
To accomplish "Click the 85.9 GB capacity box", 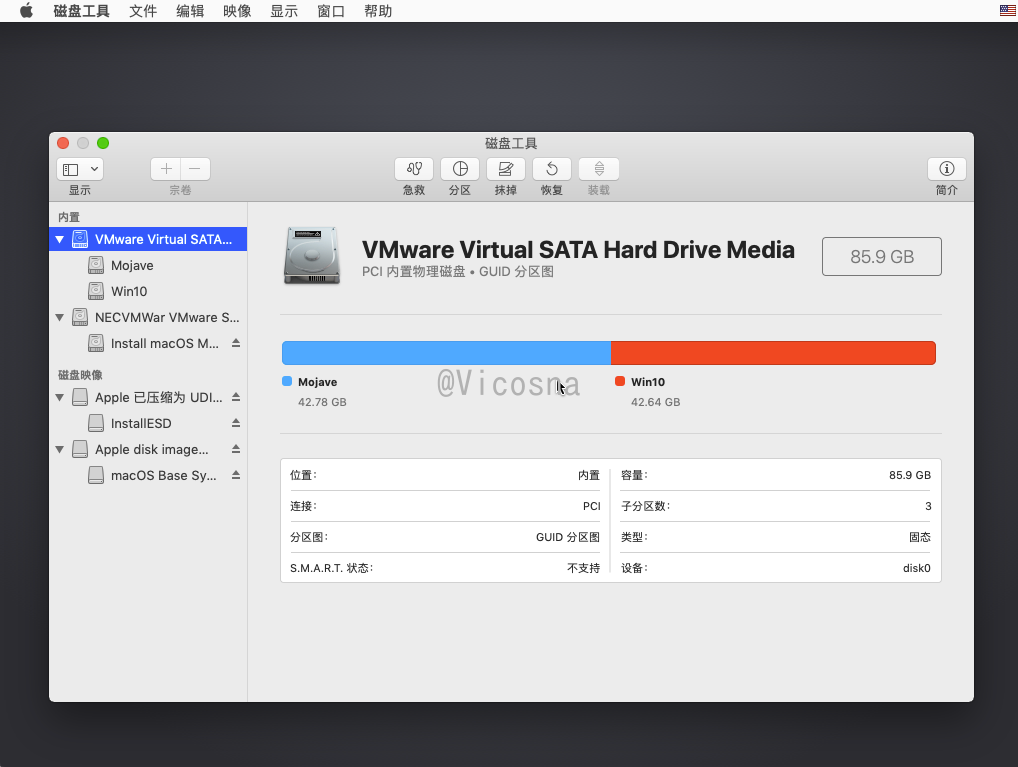I will click(882, 257).
